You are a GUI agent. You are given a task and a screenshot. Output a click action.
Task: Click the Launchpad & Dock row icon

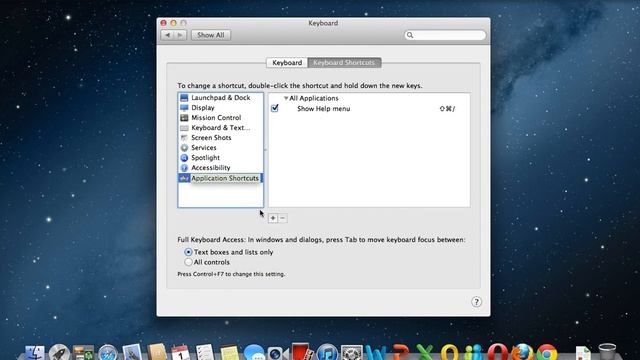point(184,98)
